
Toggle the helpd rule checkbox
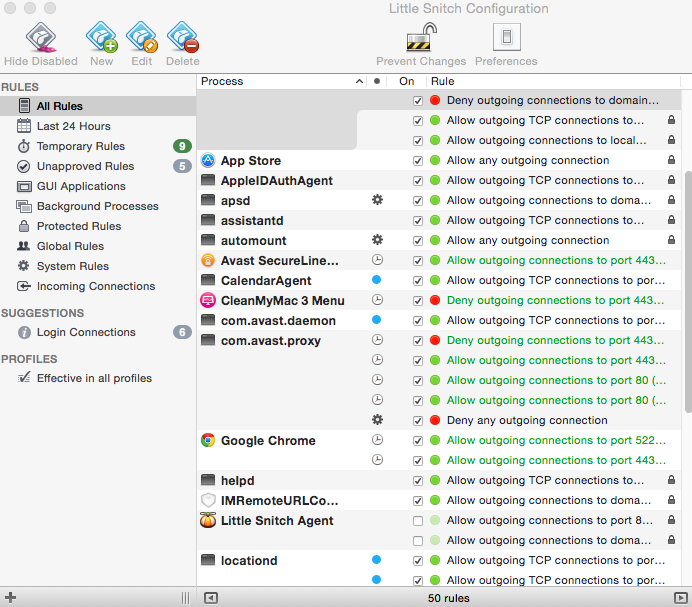click(418, 481)
